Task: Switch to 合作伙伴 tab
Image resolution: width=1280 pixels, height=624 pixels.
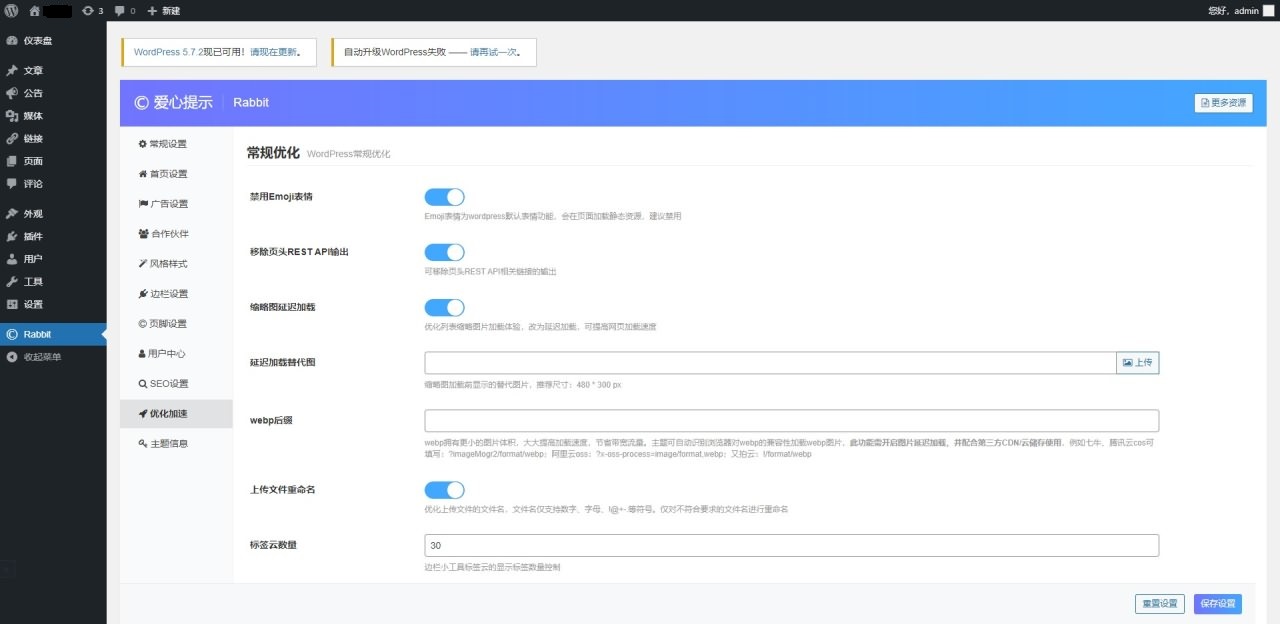Action: pyautogui.click(x=176, y=234)
